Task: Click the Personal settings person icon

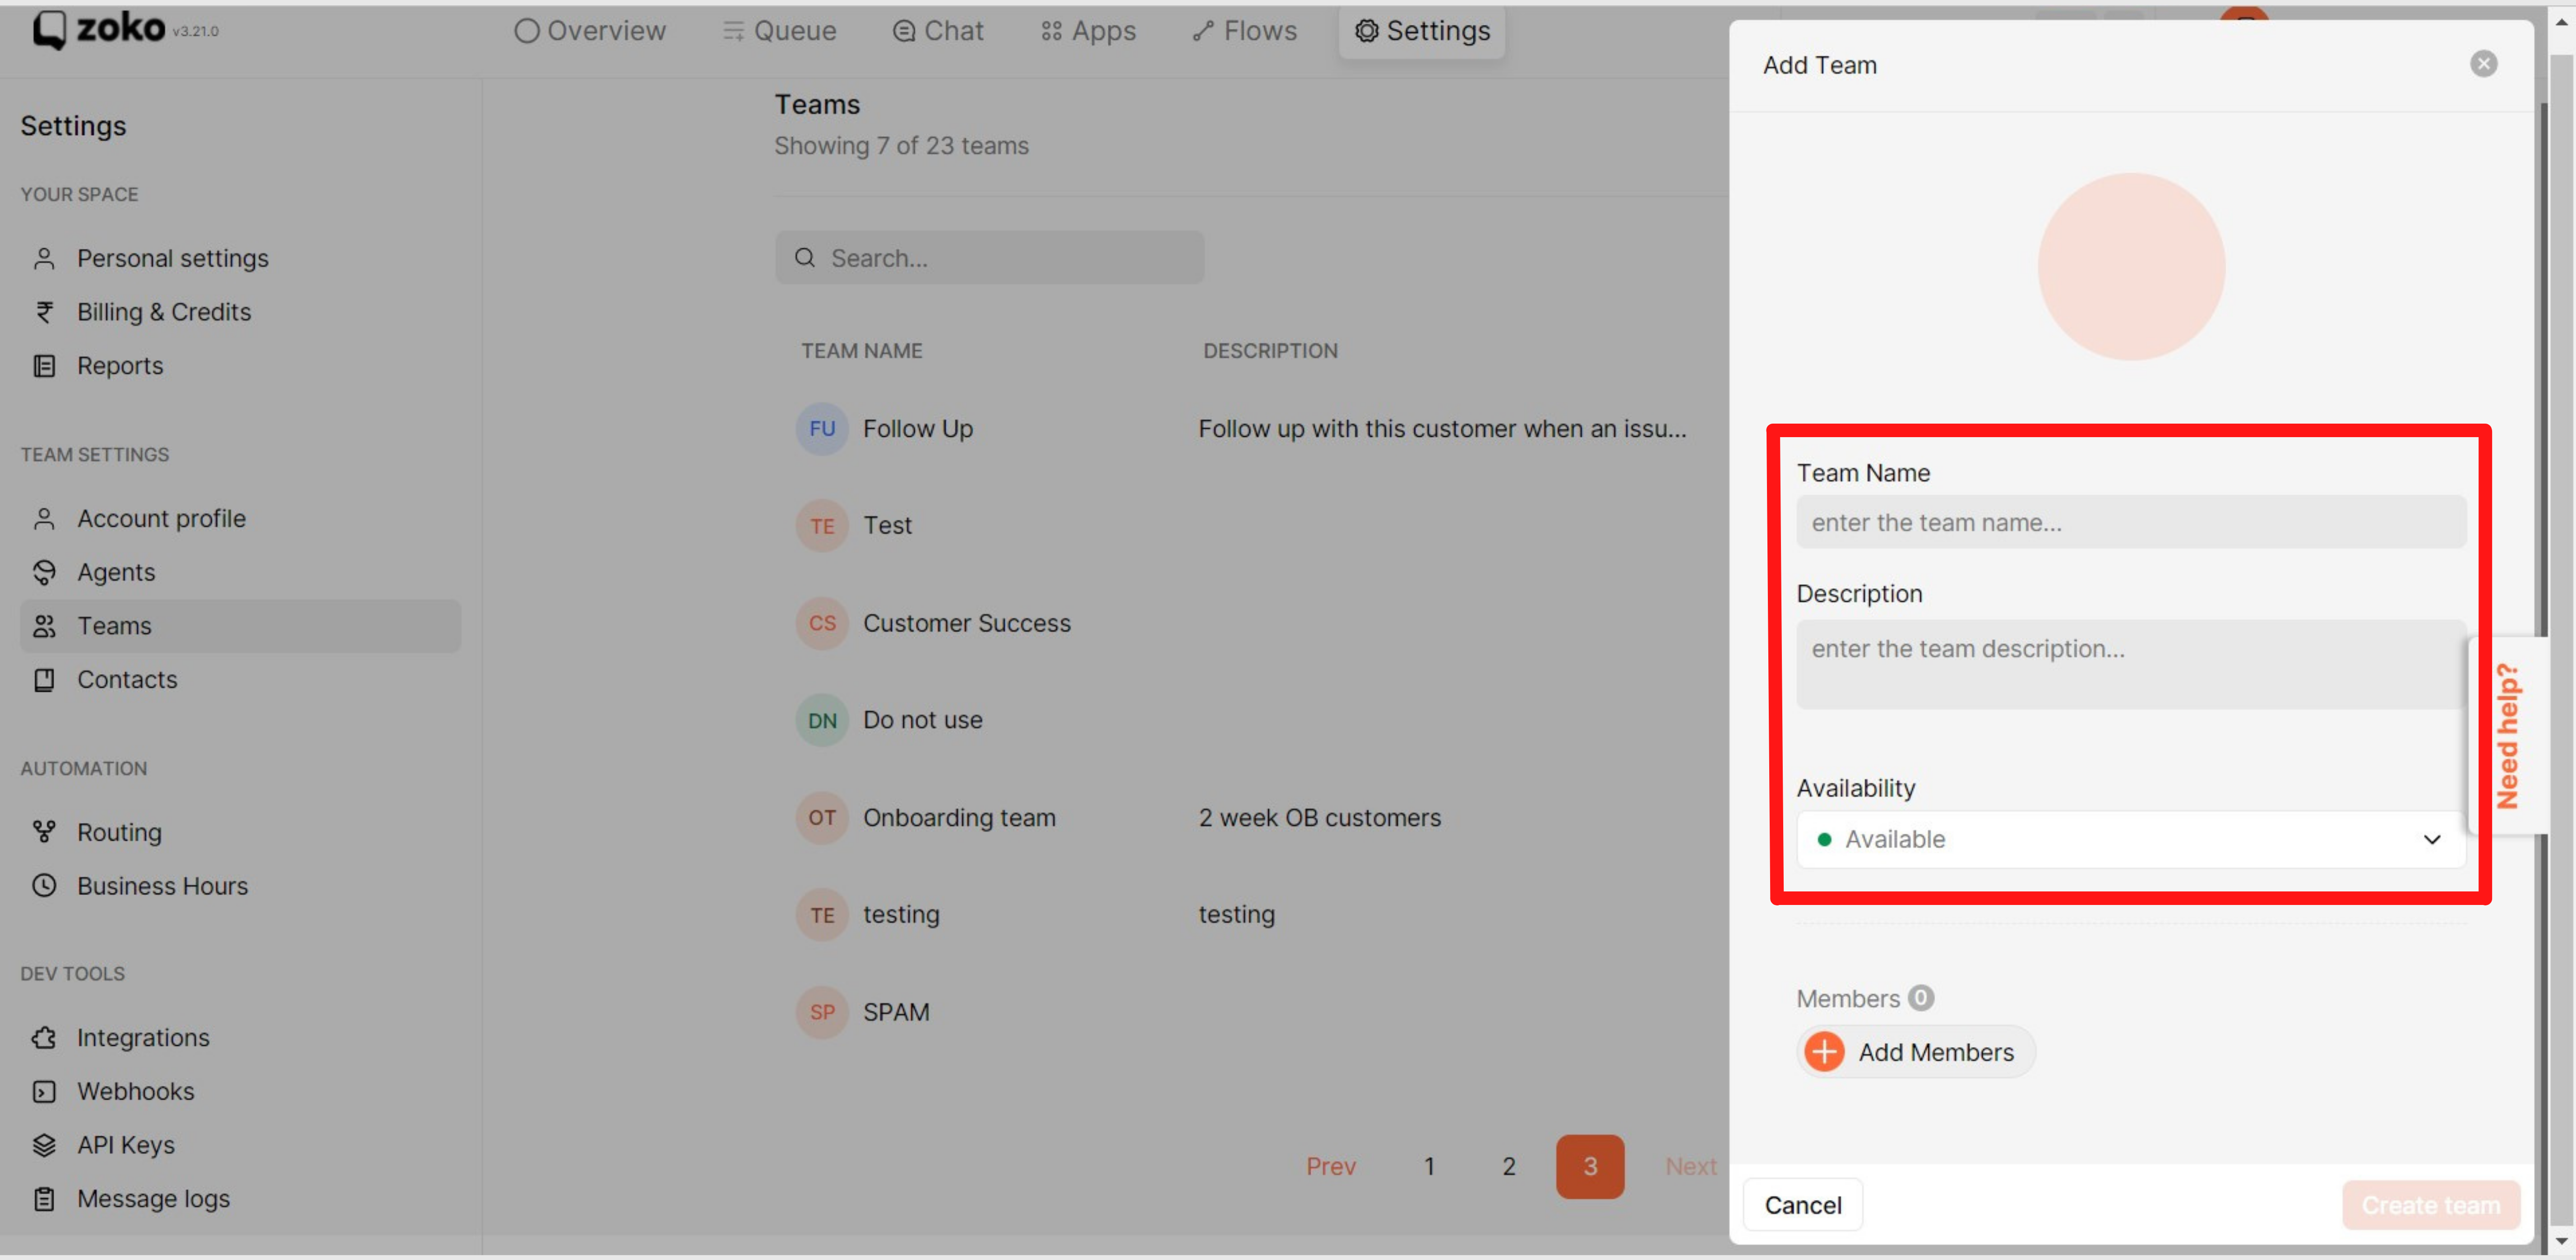Action: click(x=44, y=259)
